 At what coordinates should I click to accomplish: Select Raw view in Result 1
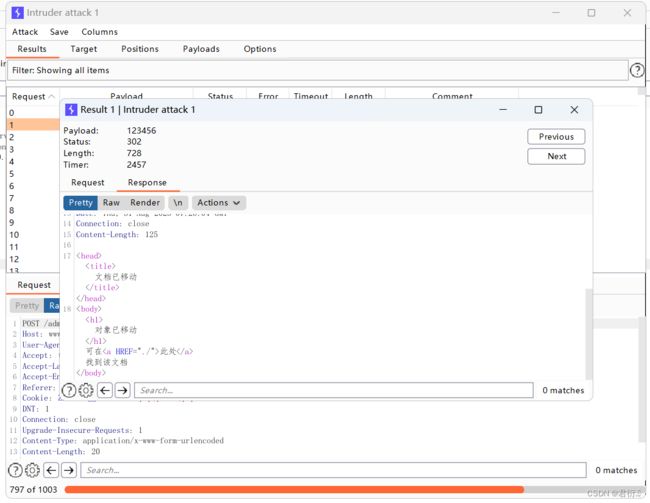tap(112, 203)
